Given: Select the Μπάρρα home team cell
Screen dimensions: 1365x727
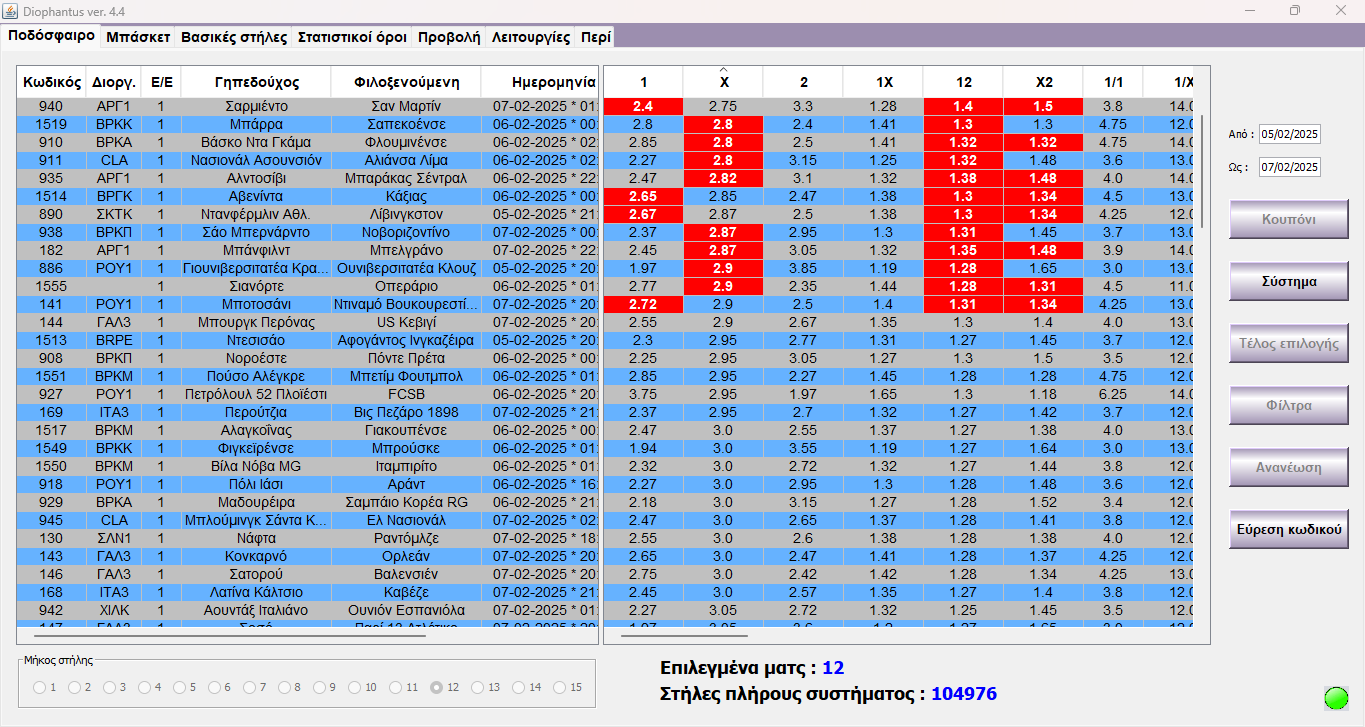Looking at the screenshot, I should (256, 124).
